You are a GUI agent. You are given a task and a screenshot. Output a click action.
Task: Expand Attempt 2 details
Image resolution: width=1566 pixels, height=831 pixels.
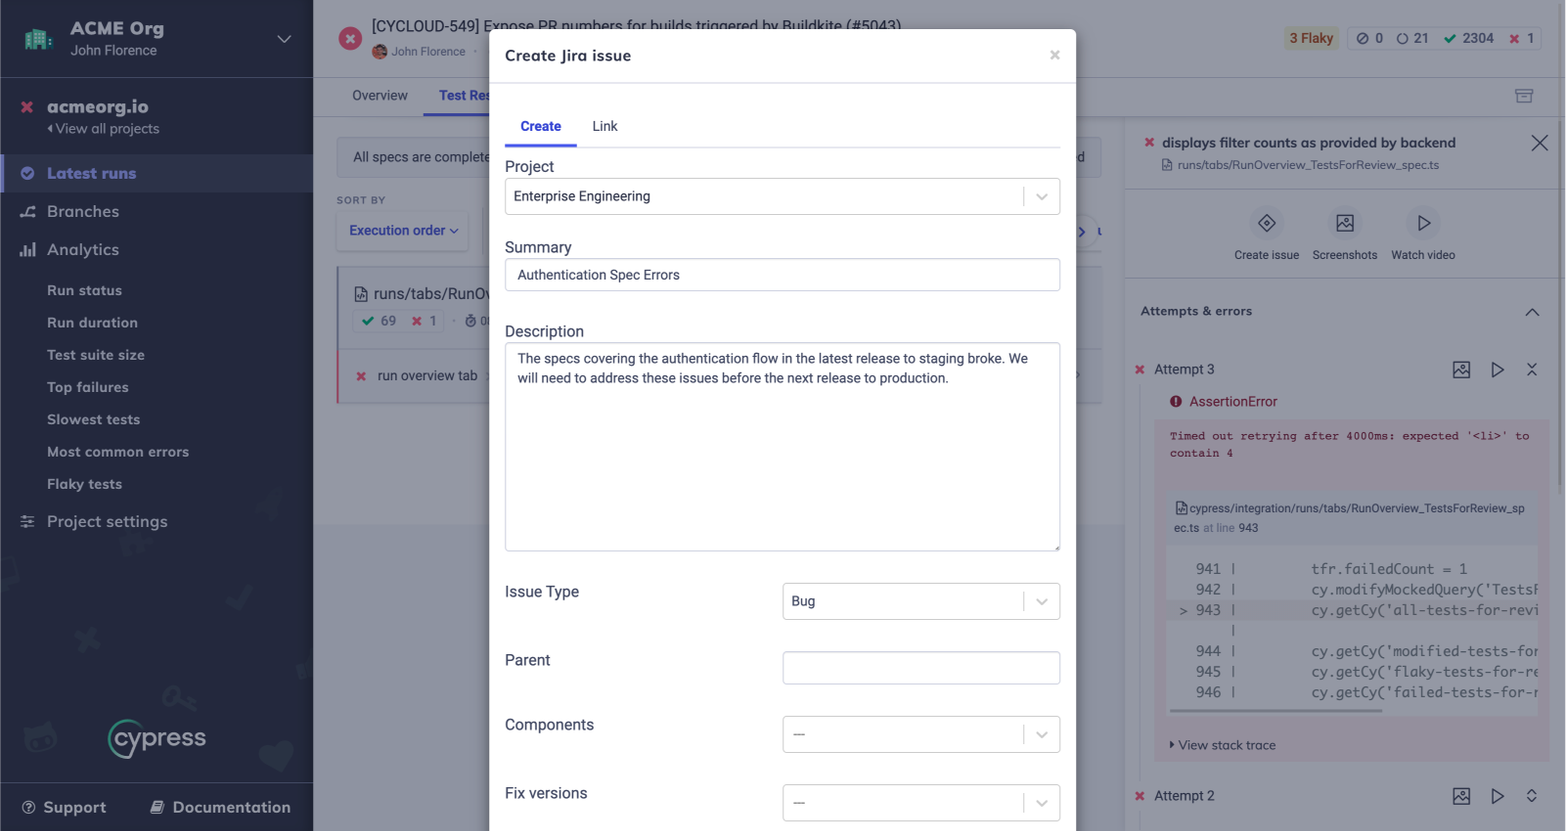pos(1531,796)
